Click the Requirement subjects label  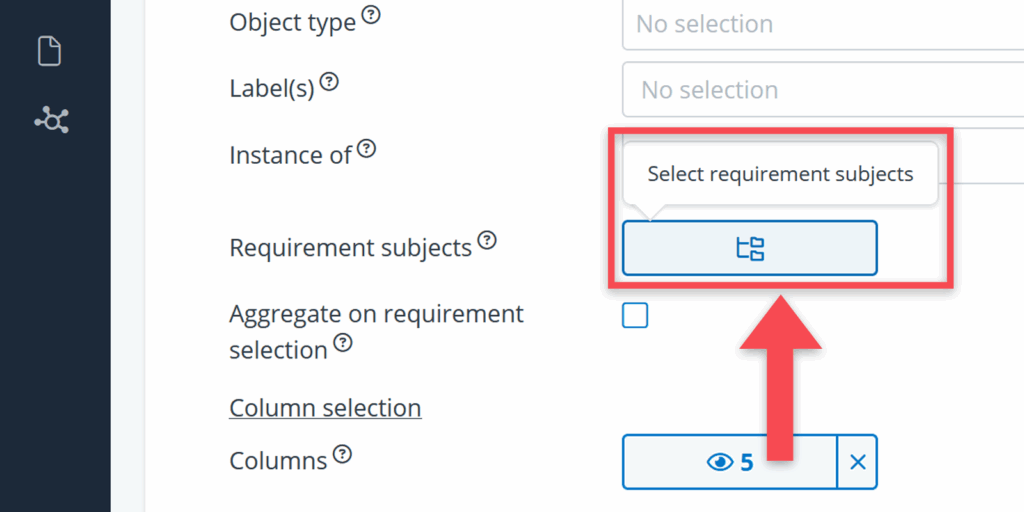pos(350,247)
